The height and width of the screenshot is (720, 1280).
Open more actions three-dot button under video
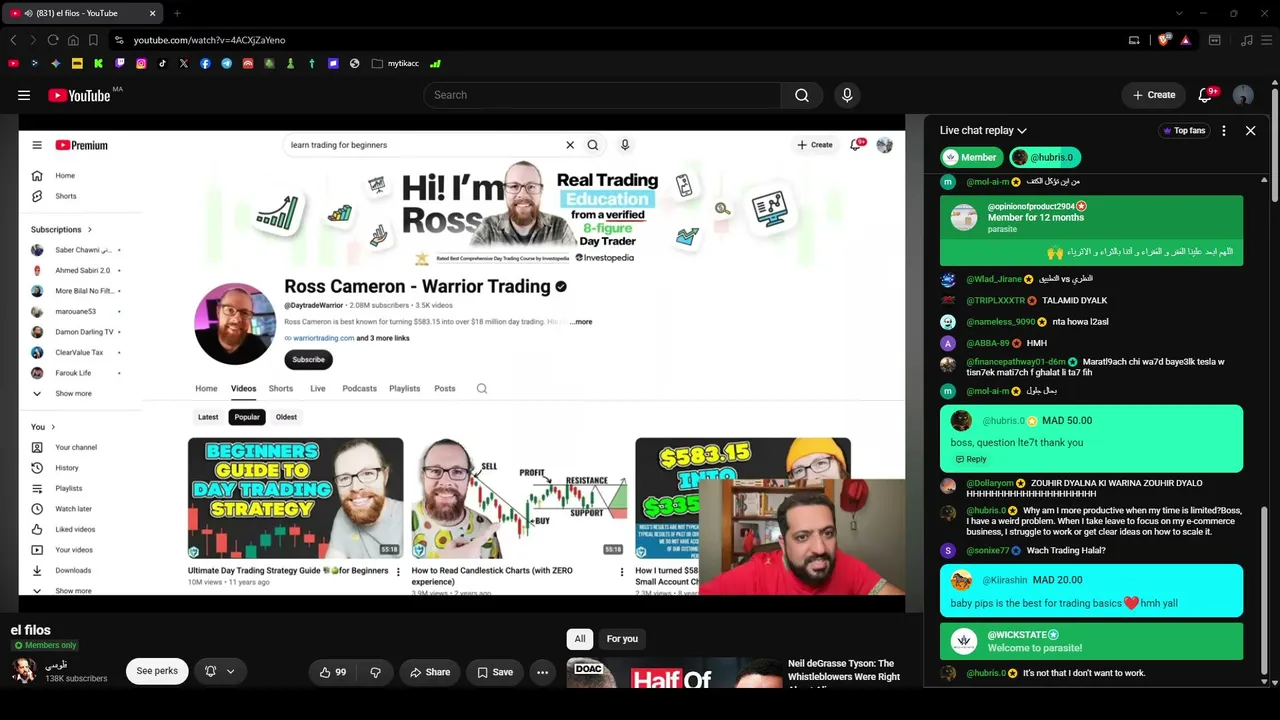542,672
